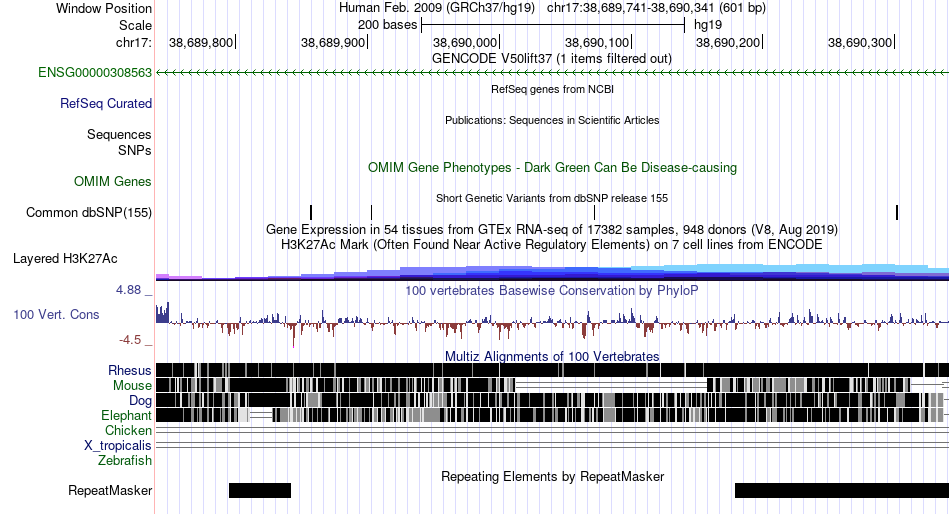Click the light-blue H3K27Ac signal layer

788,268
